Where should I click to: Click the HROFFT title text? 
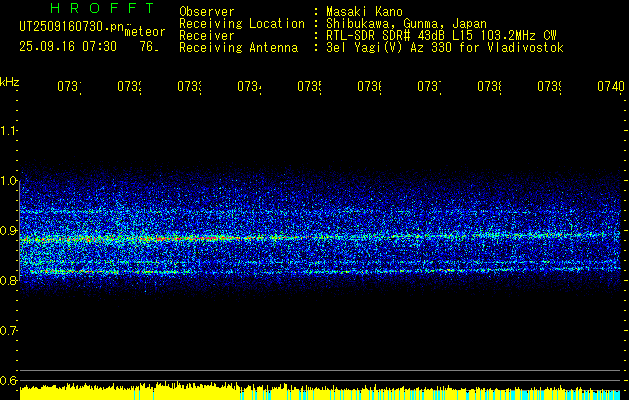103,8
